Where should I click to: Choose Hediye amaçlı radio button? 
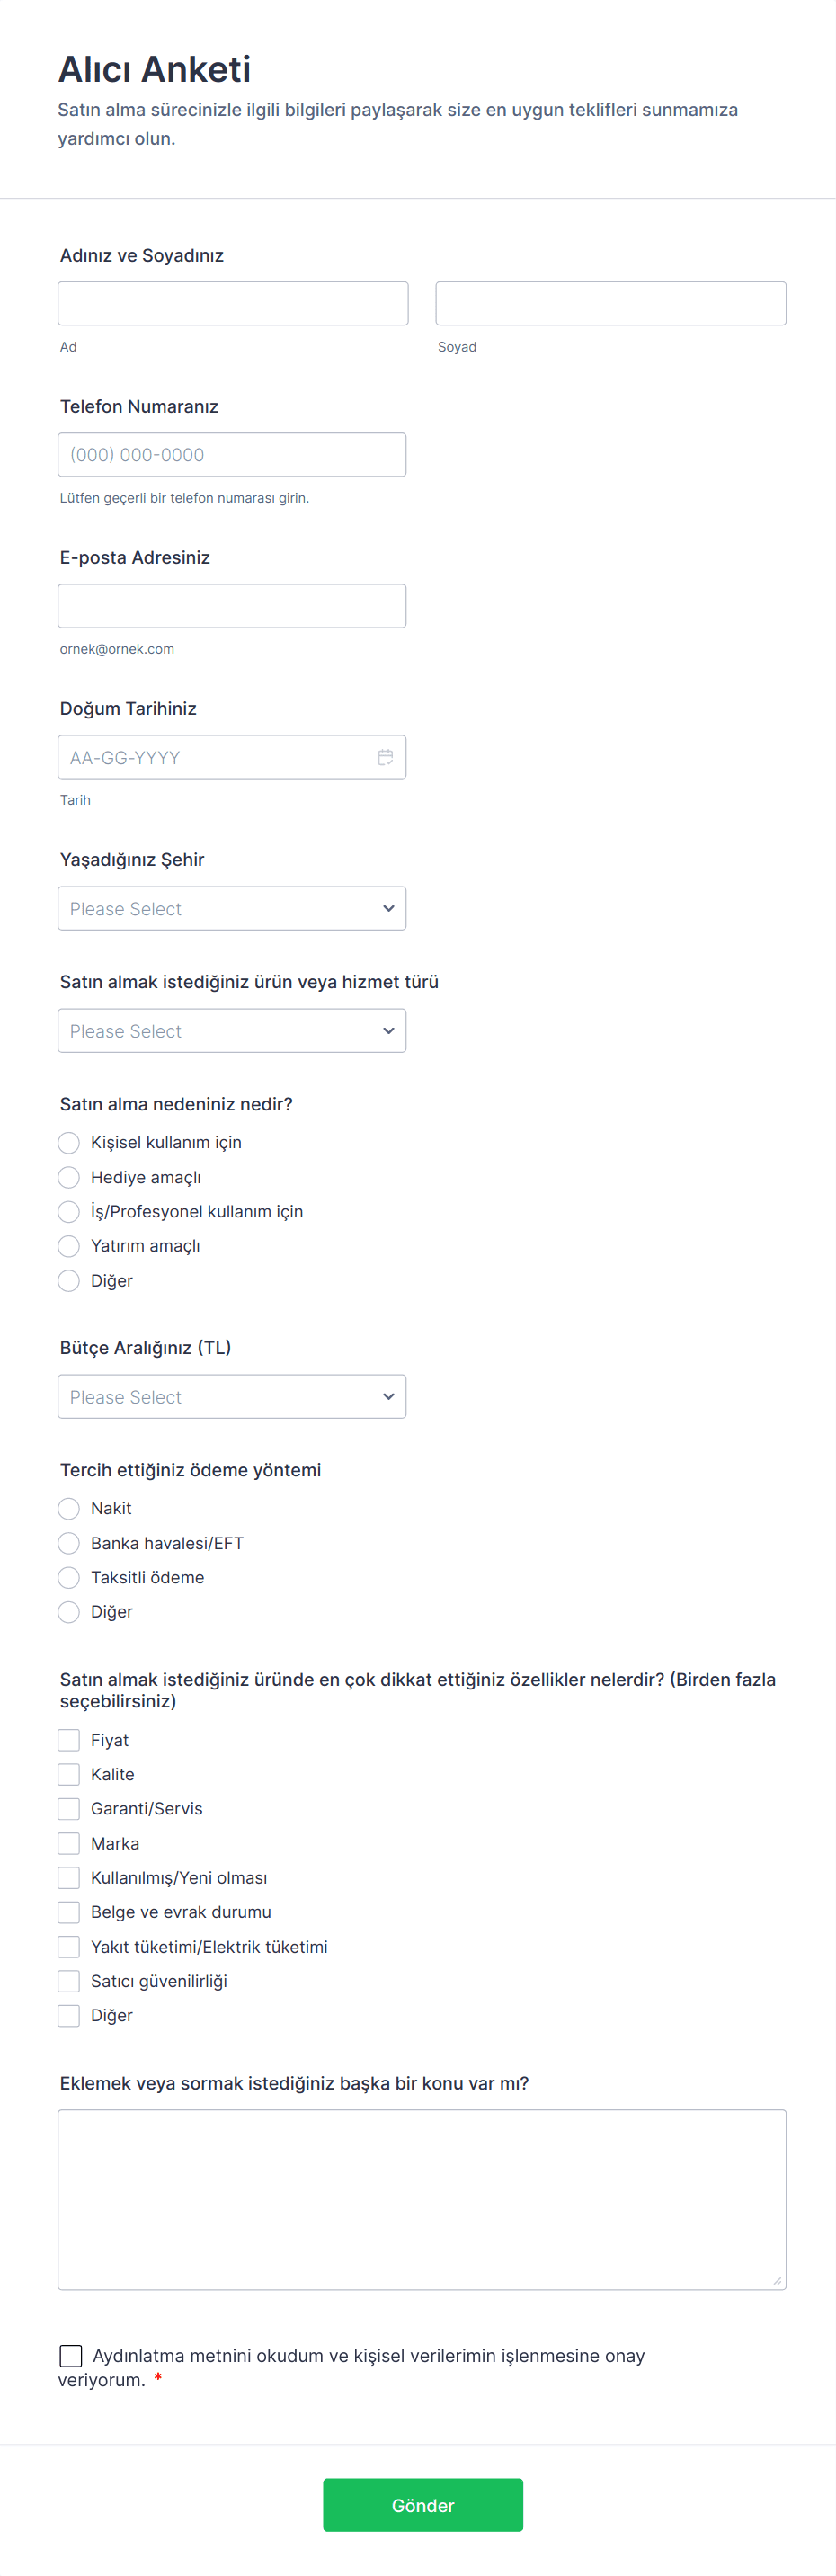click(x=69, y=1177)
